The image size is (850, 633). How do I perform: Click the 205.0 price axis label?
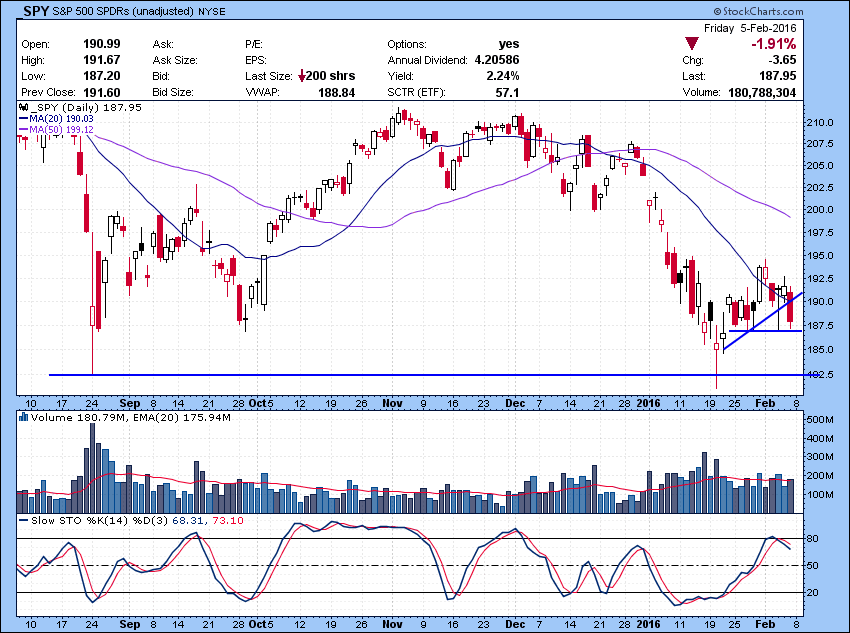pyautogui.click(x=821, y=166)
